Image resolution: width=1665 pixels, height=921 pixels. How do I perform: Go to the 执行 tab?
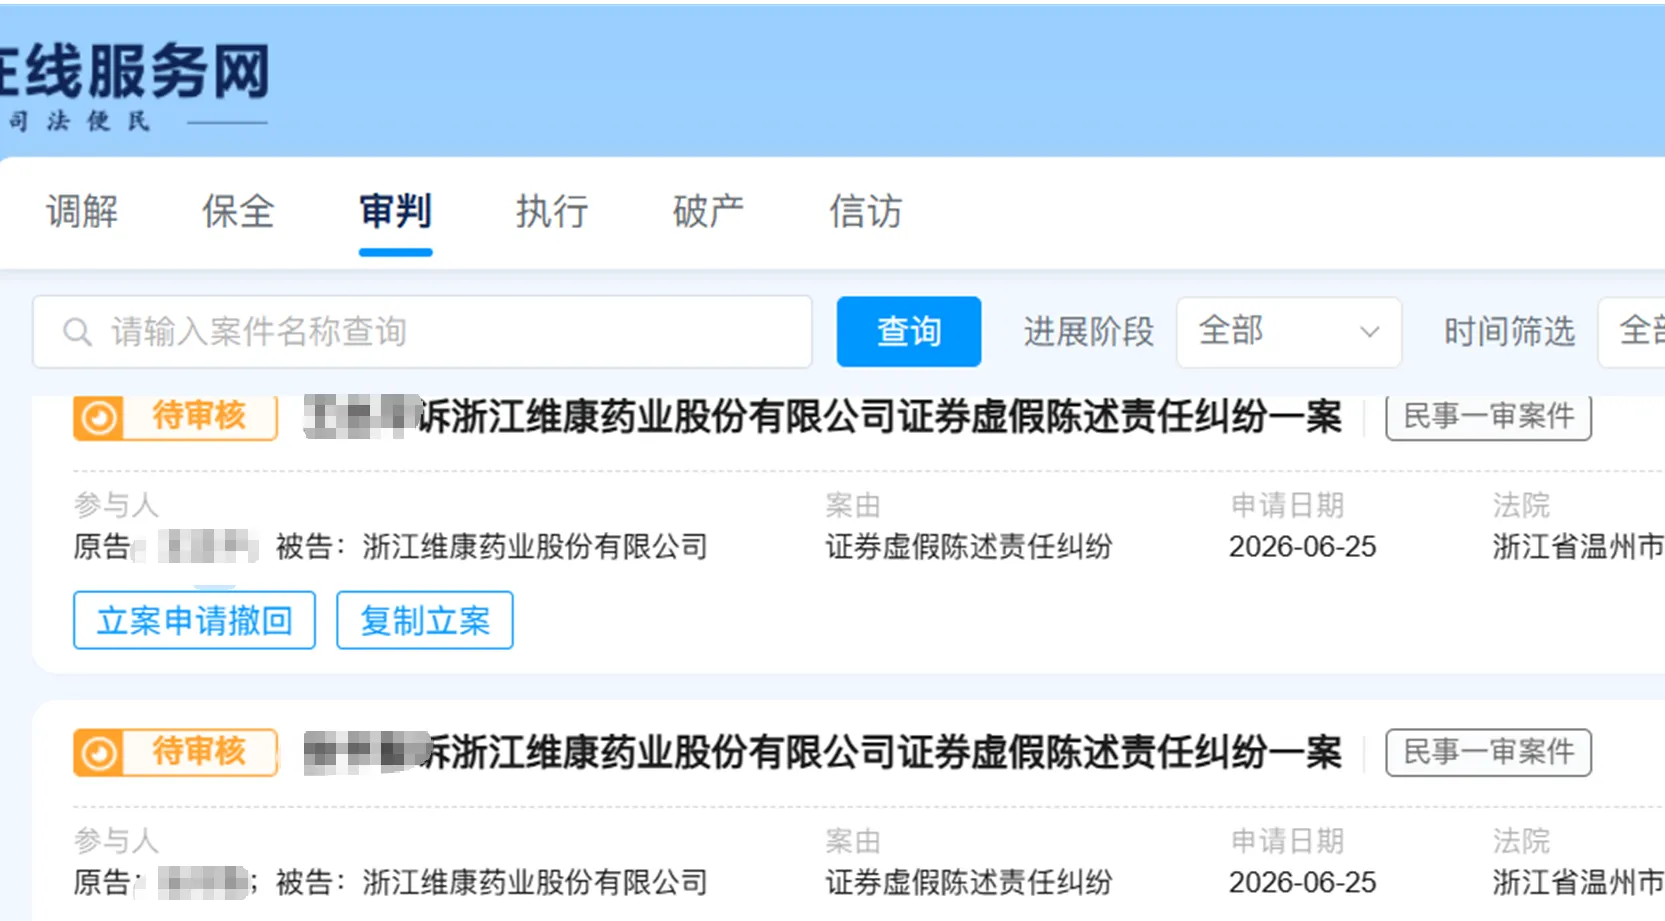[x=552, y=212]
